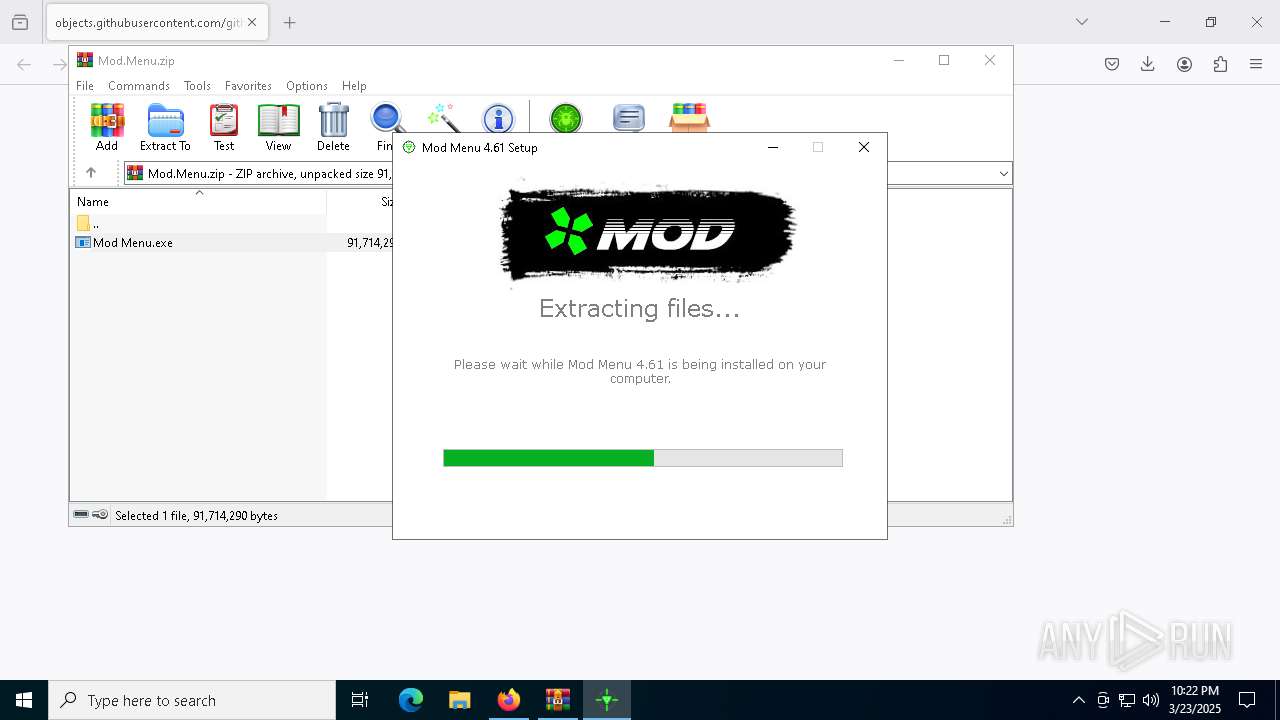
Task: Click the network tray icon
Action: 1127,700
